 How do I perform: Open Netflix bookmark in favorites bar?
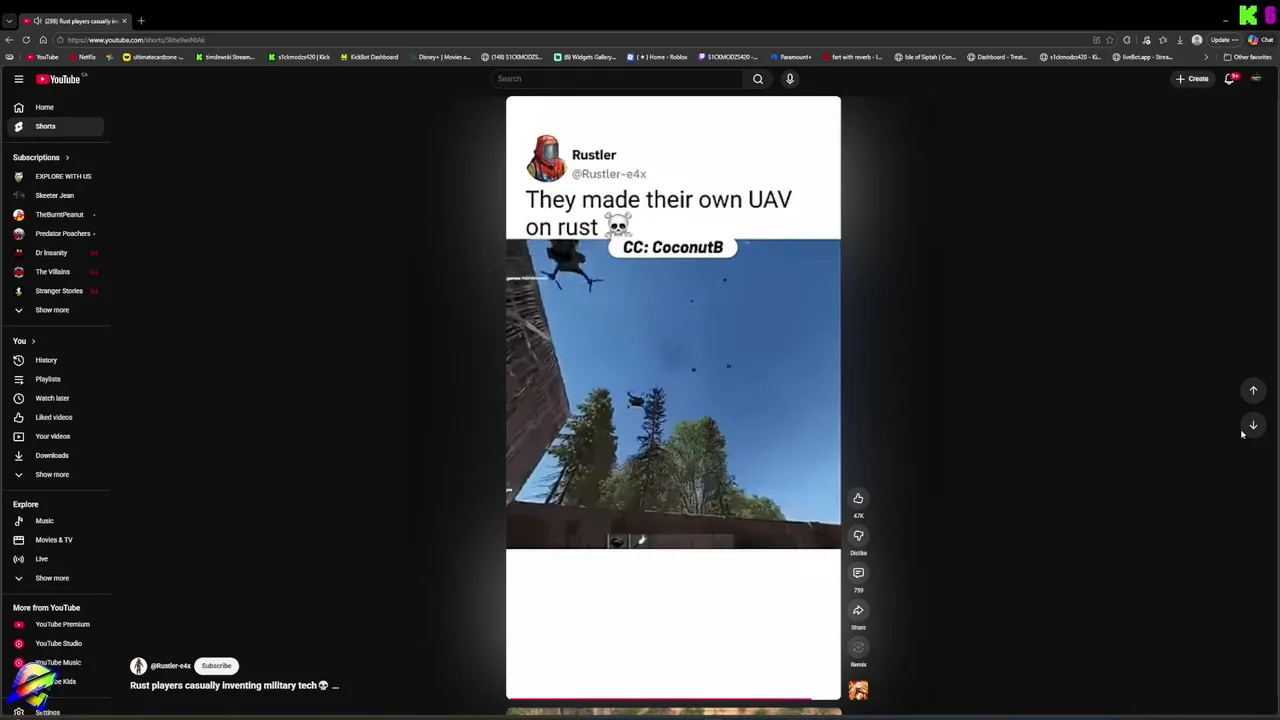pyautogui.click(x=82, y=57)
